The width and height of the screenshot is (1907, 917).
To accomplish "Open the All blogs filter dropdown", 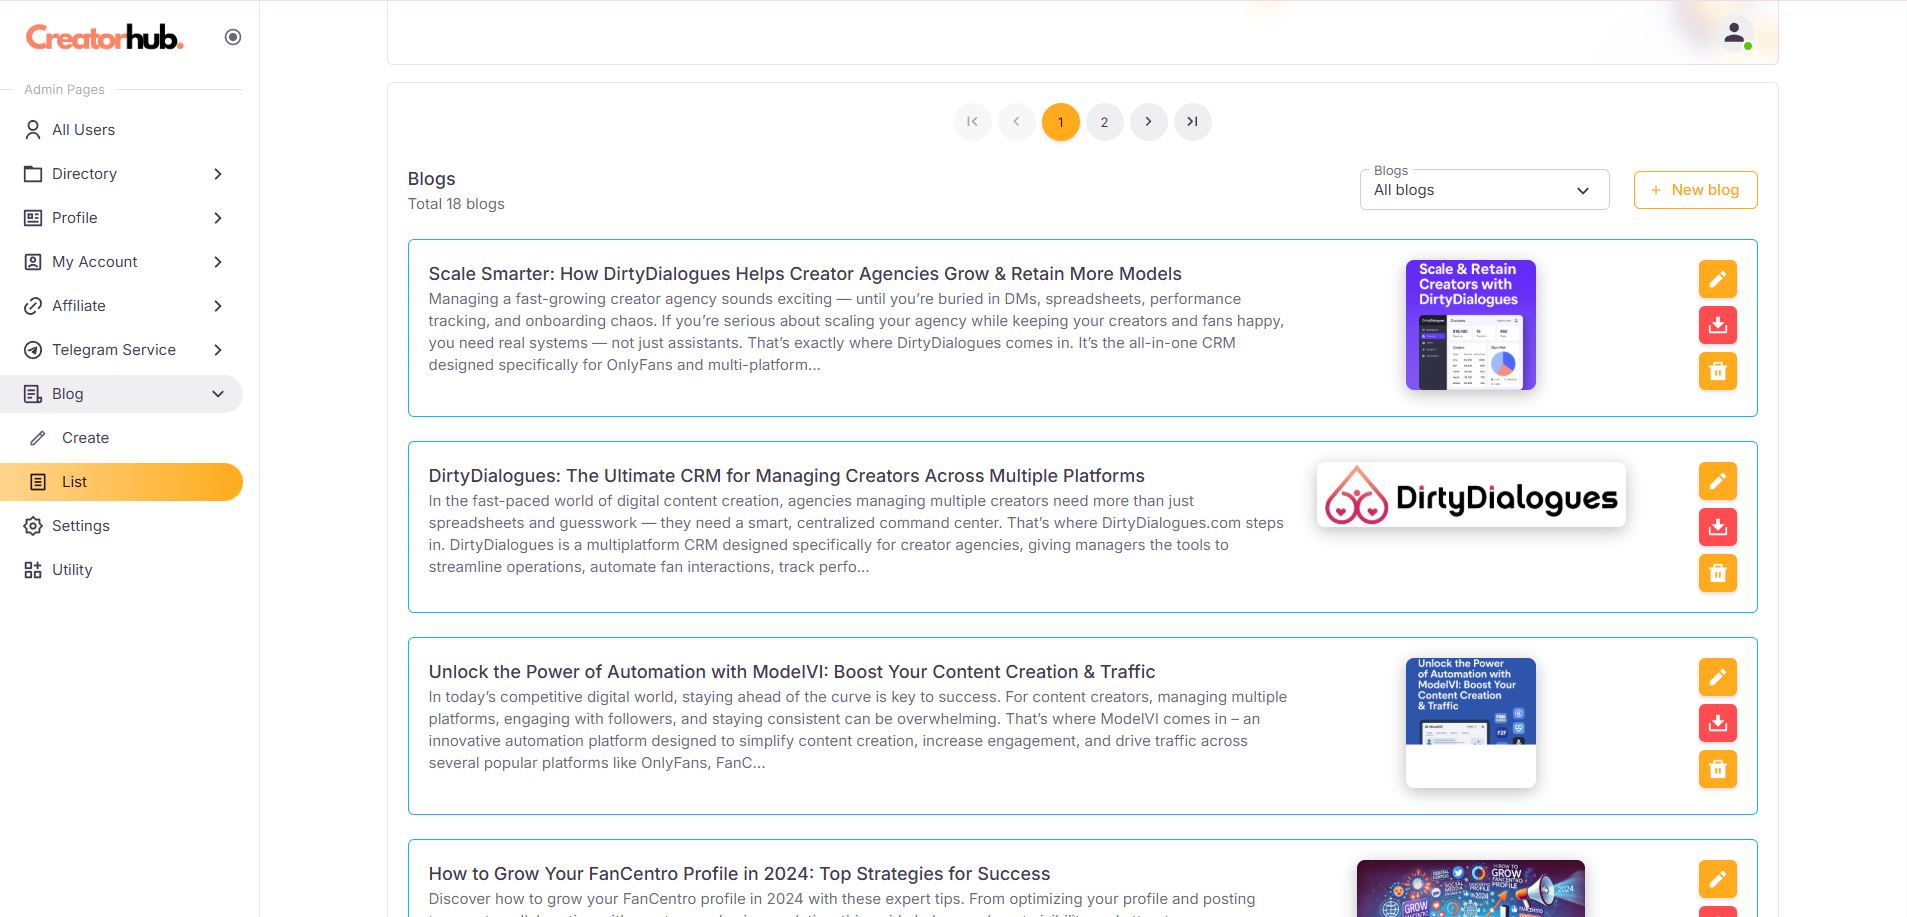I will (x=1483, y=190).
